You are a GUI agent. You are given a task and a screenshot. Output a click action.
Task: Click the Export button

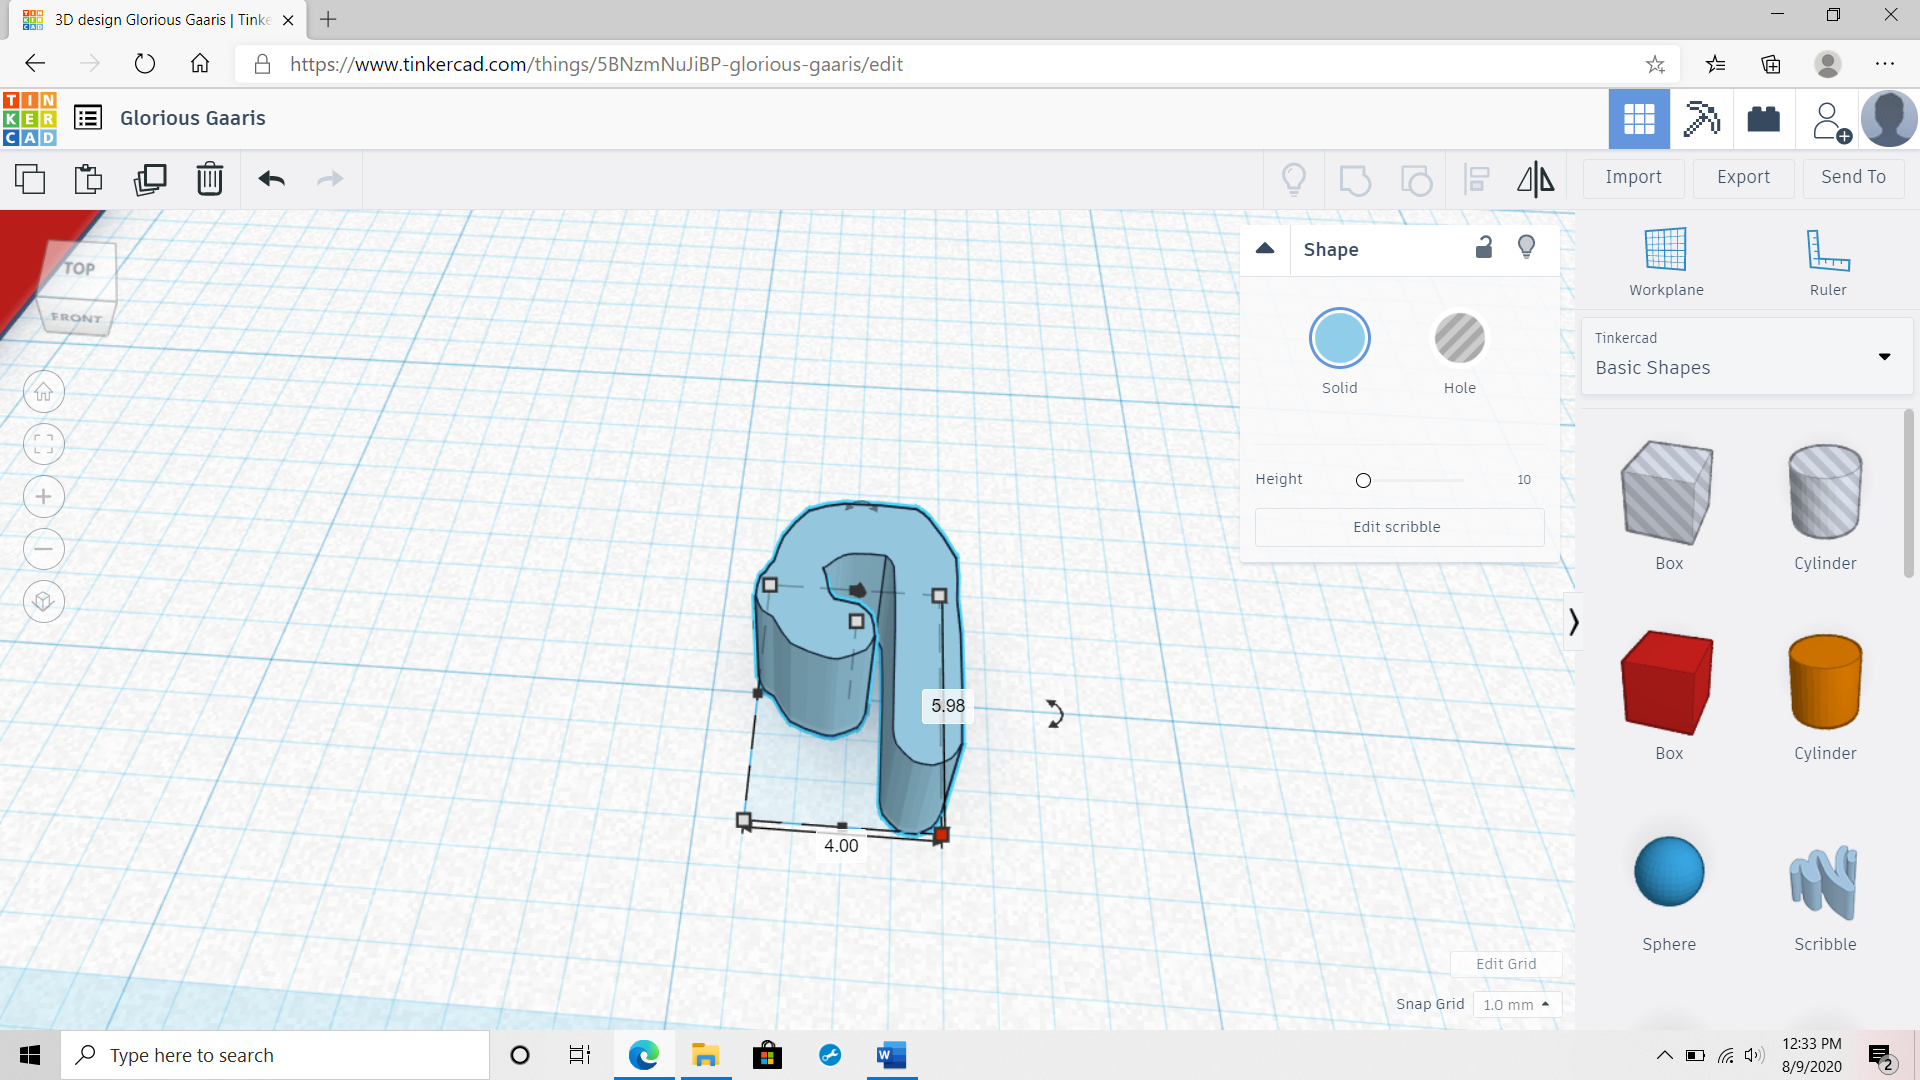point(1743,178)
